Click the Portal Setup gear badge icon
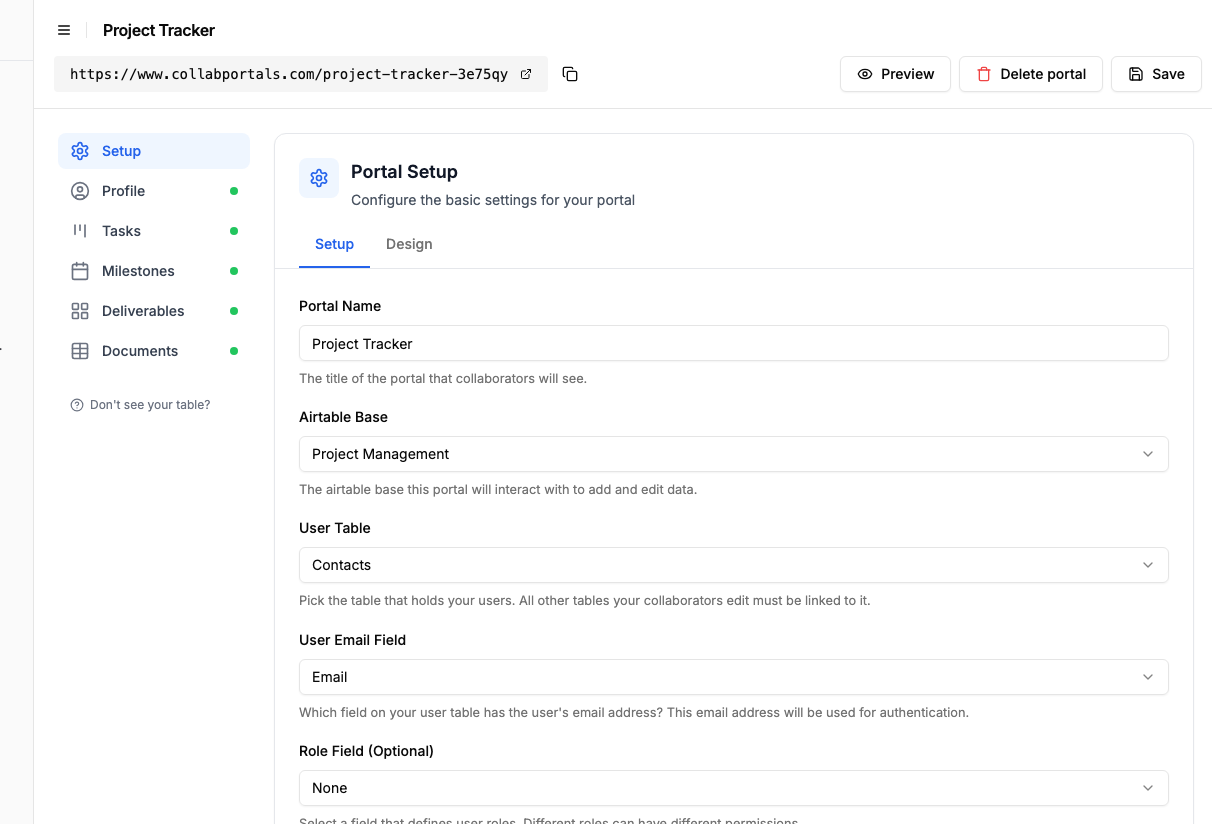The height and width of the screenshot is (824, 1212). coord(319,178)
